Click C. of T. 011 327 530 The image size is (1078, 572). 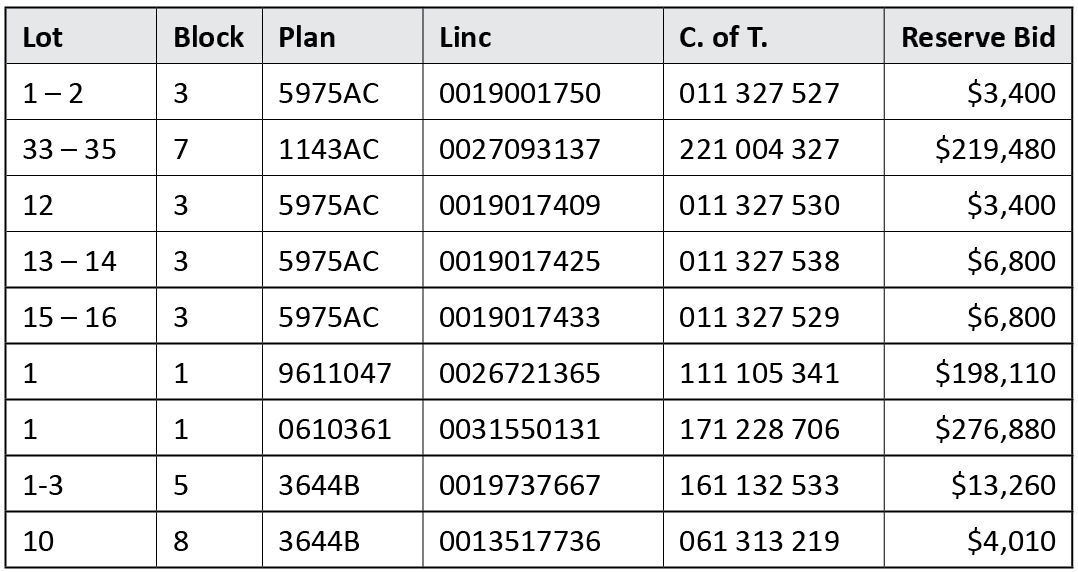[x=759, y=205]
